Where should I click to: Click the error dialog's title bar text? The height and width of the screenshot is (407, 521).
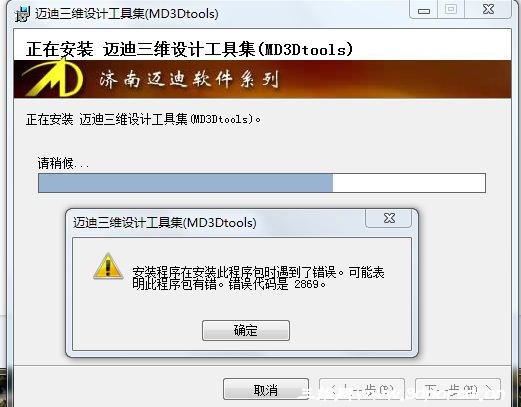[165, 222]
